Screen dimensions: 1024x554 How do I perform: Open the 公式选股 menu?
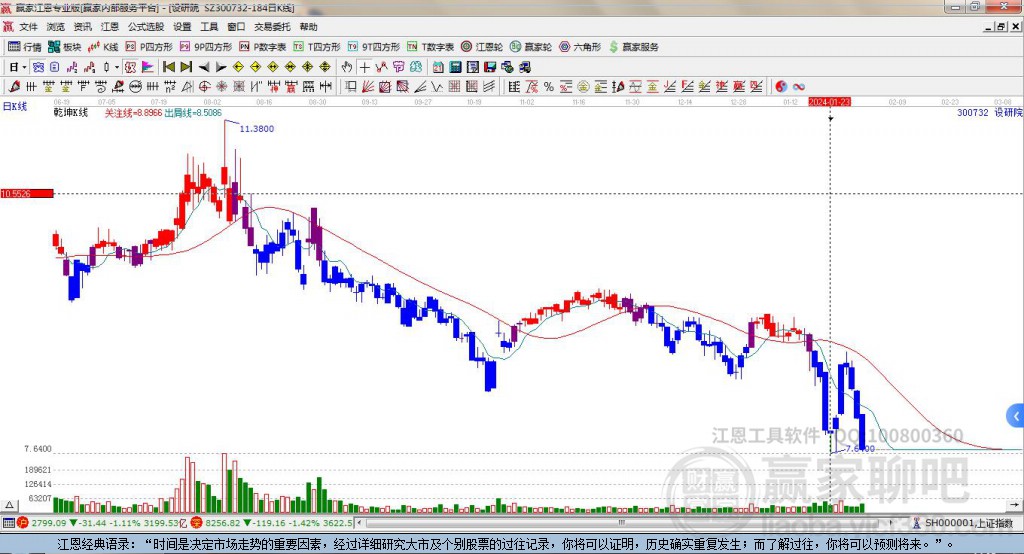point(146,27)
